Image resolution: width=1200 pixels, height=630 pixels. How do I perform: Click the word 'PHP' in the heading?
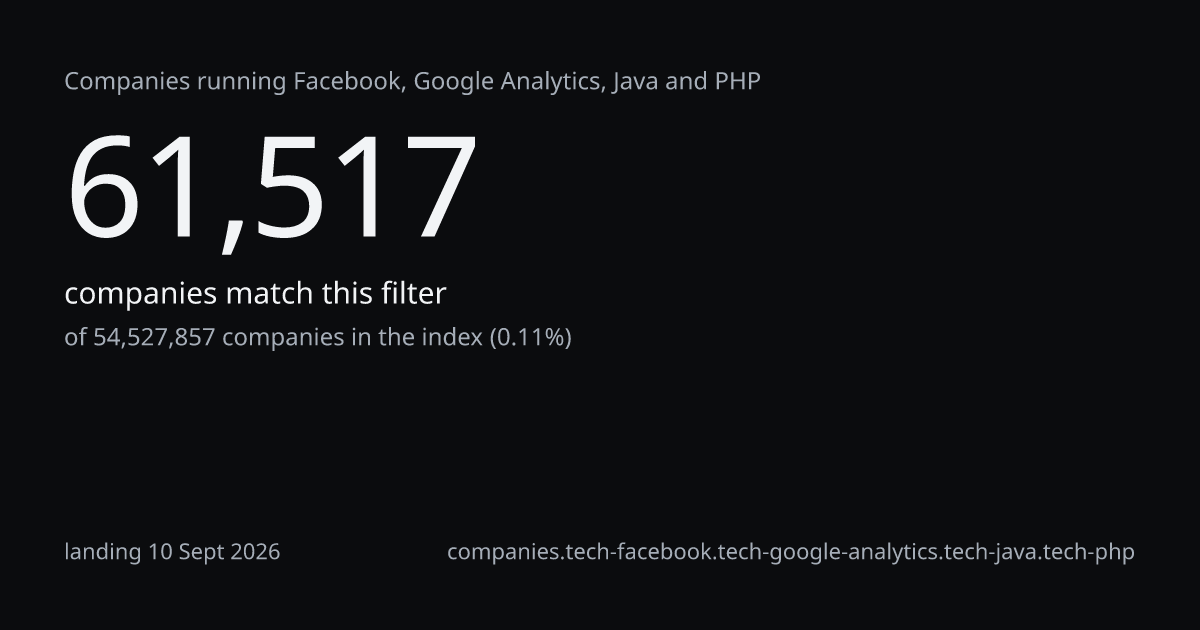[737, 81]
